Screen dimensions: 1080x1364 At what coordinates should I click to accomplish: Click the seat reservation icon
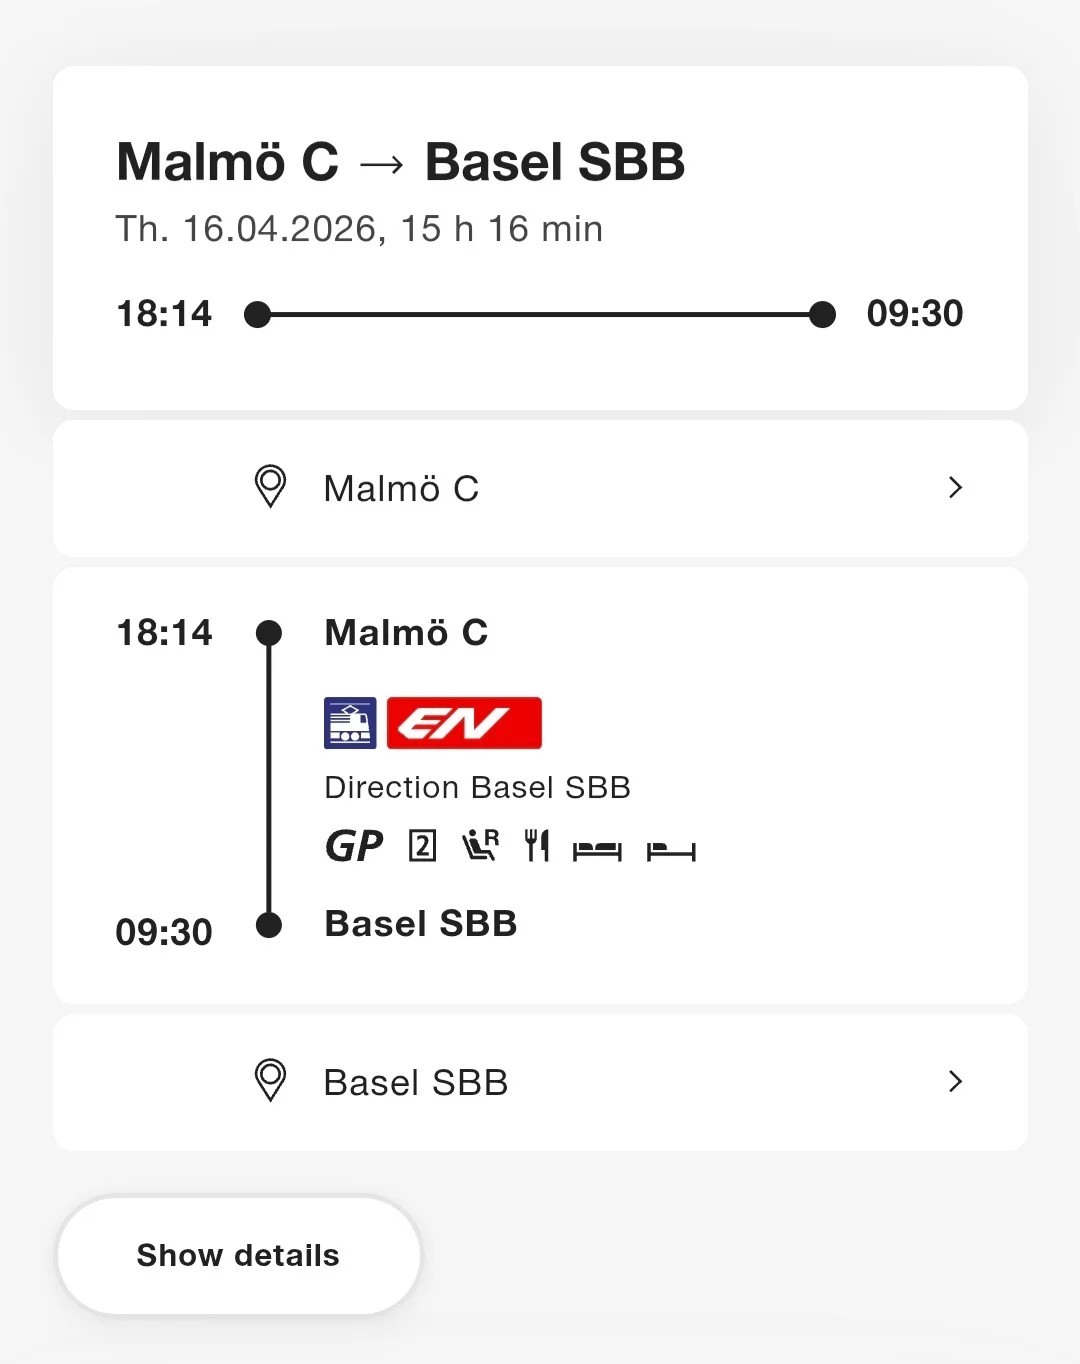480,846
